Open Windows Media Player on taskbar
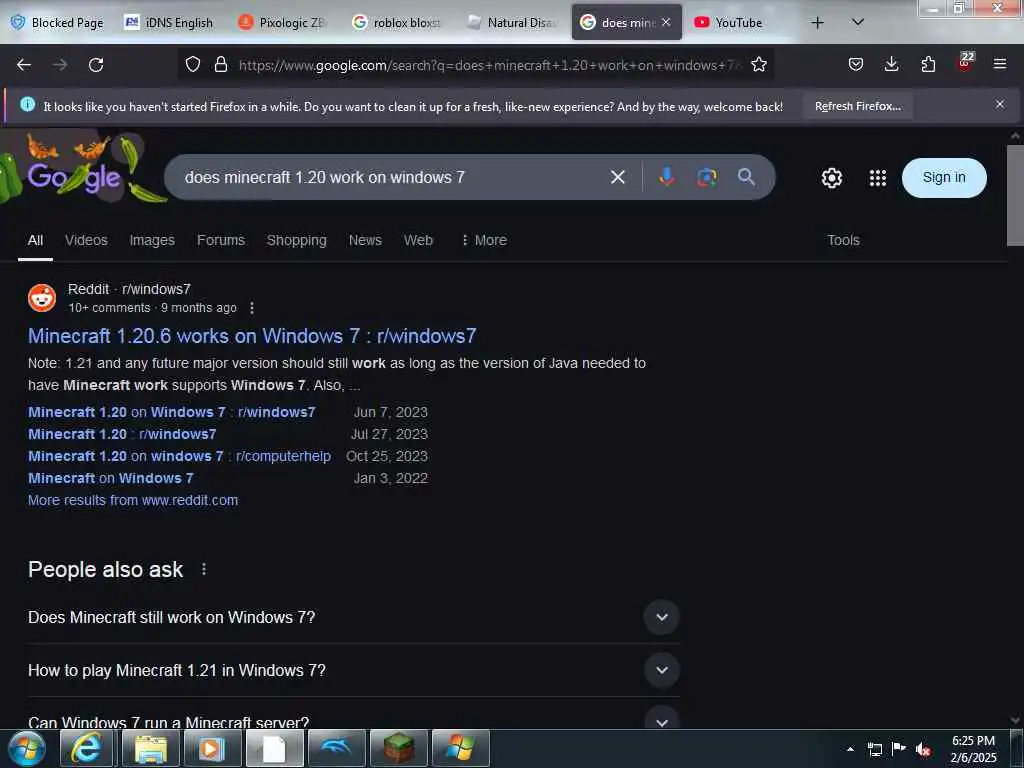This screenshot has height=768, width=1024. 212,748
